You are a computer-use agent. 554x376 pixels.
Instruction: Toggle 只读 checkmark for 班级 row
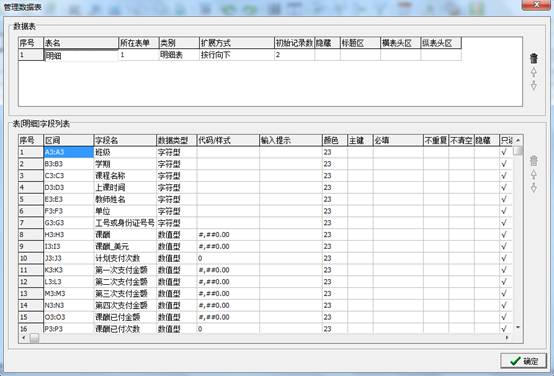point(505,152)
